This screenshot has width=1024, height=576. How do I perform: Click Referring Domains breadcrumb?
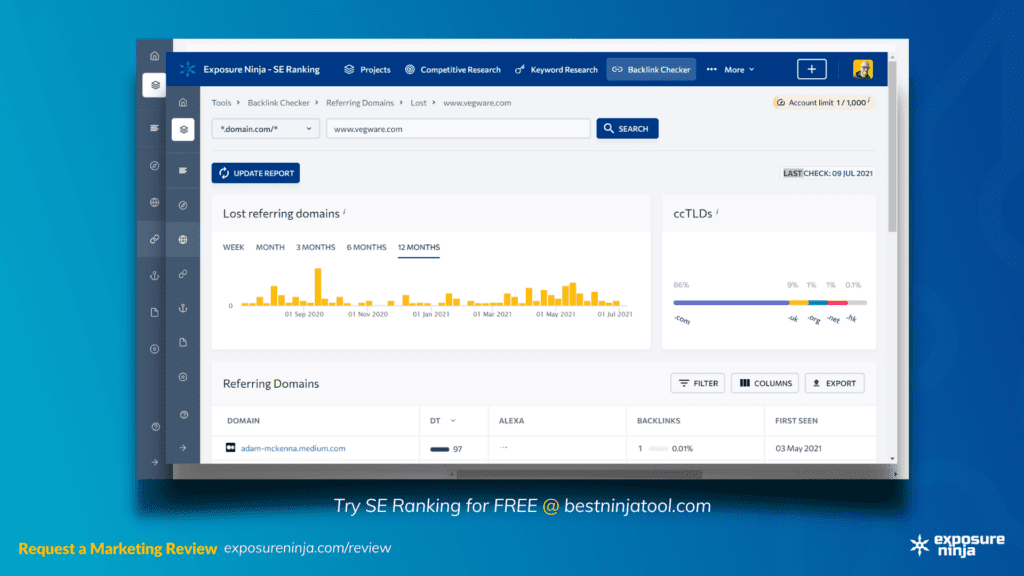[x=360, y=103]
